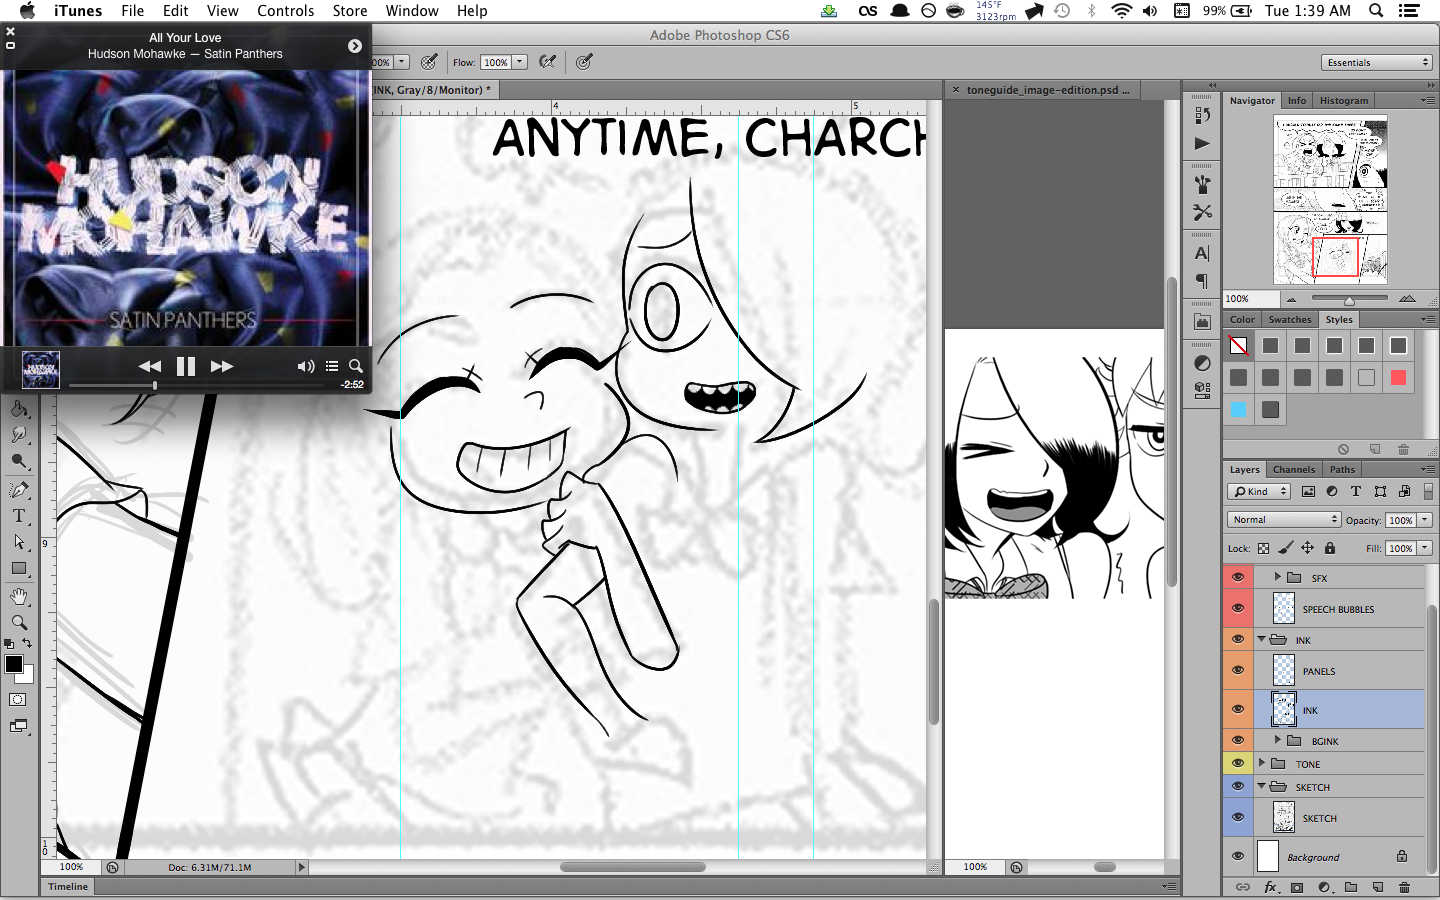
Task: Change the screen mode
Action: pyautogui.click(x=18, y=726)
